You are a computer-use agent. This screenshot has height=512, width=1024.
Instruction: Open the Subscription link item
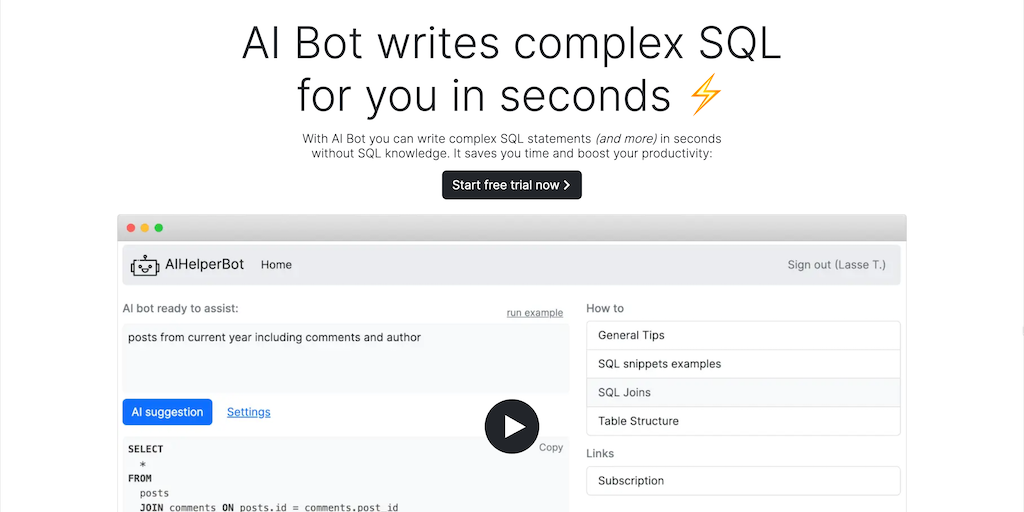tap(743, 481)
